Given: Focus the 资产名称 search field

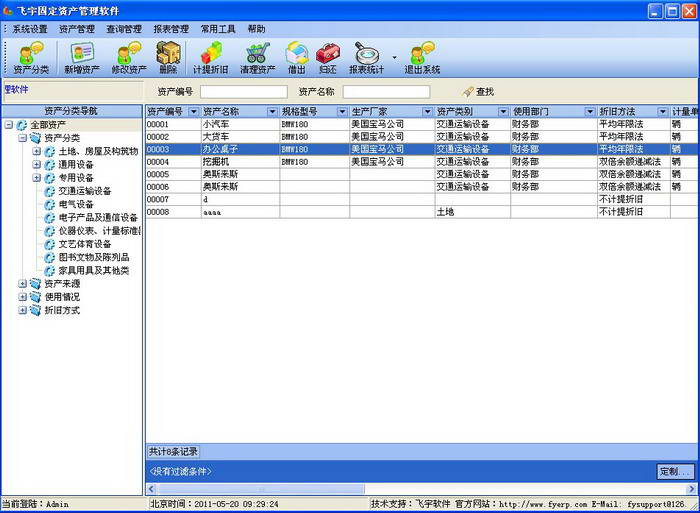Looking at the screenshot, I should tap(387, 92).
